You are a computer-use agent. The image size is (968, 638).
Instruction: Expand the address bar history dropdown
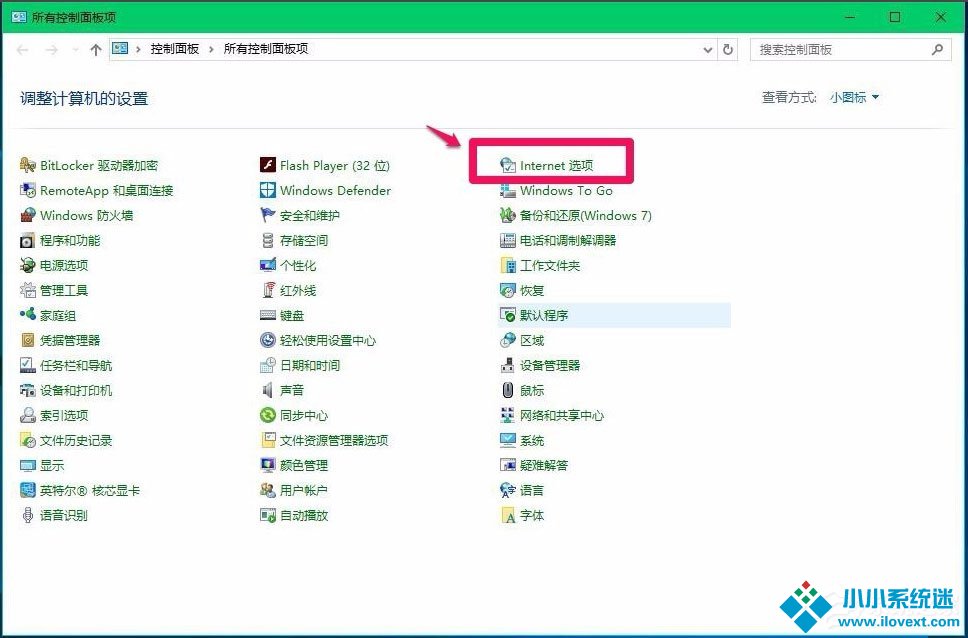[708, 50]
